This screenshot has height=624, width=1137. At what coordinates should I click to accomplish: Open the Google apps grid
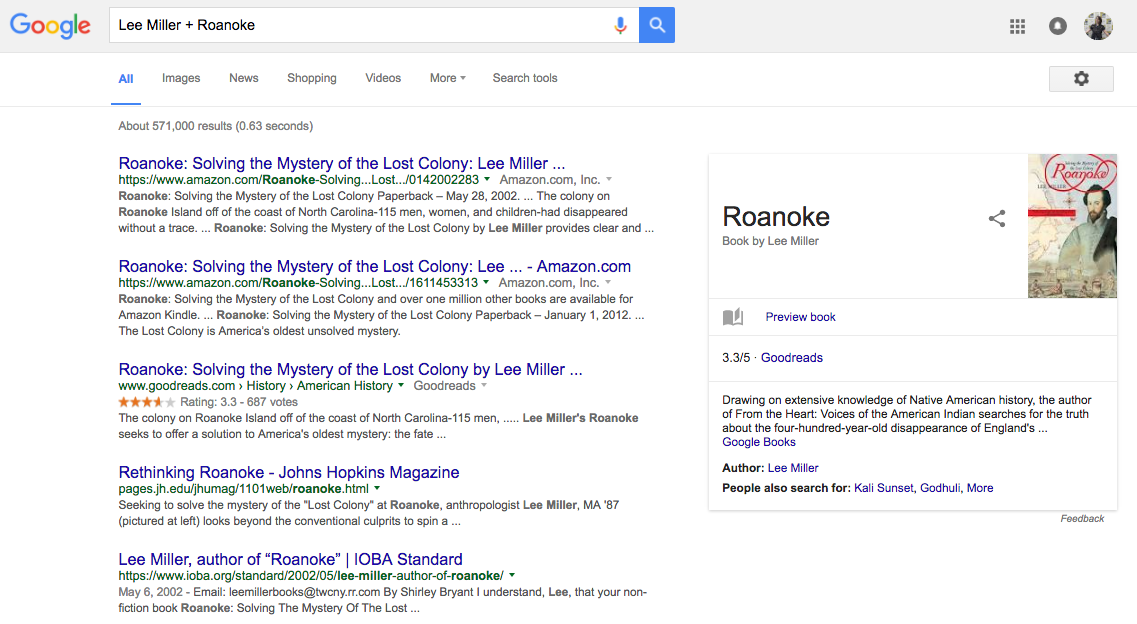tap(1017, 27)
